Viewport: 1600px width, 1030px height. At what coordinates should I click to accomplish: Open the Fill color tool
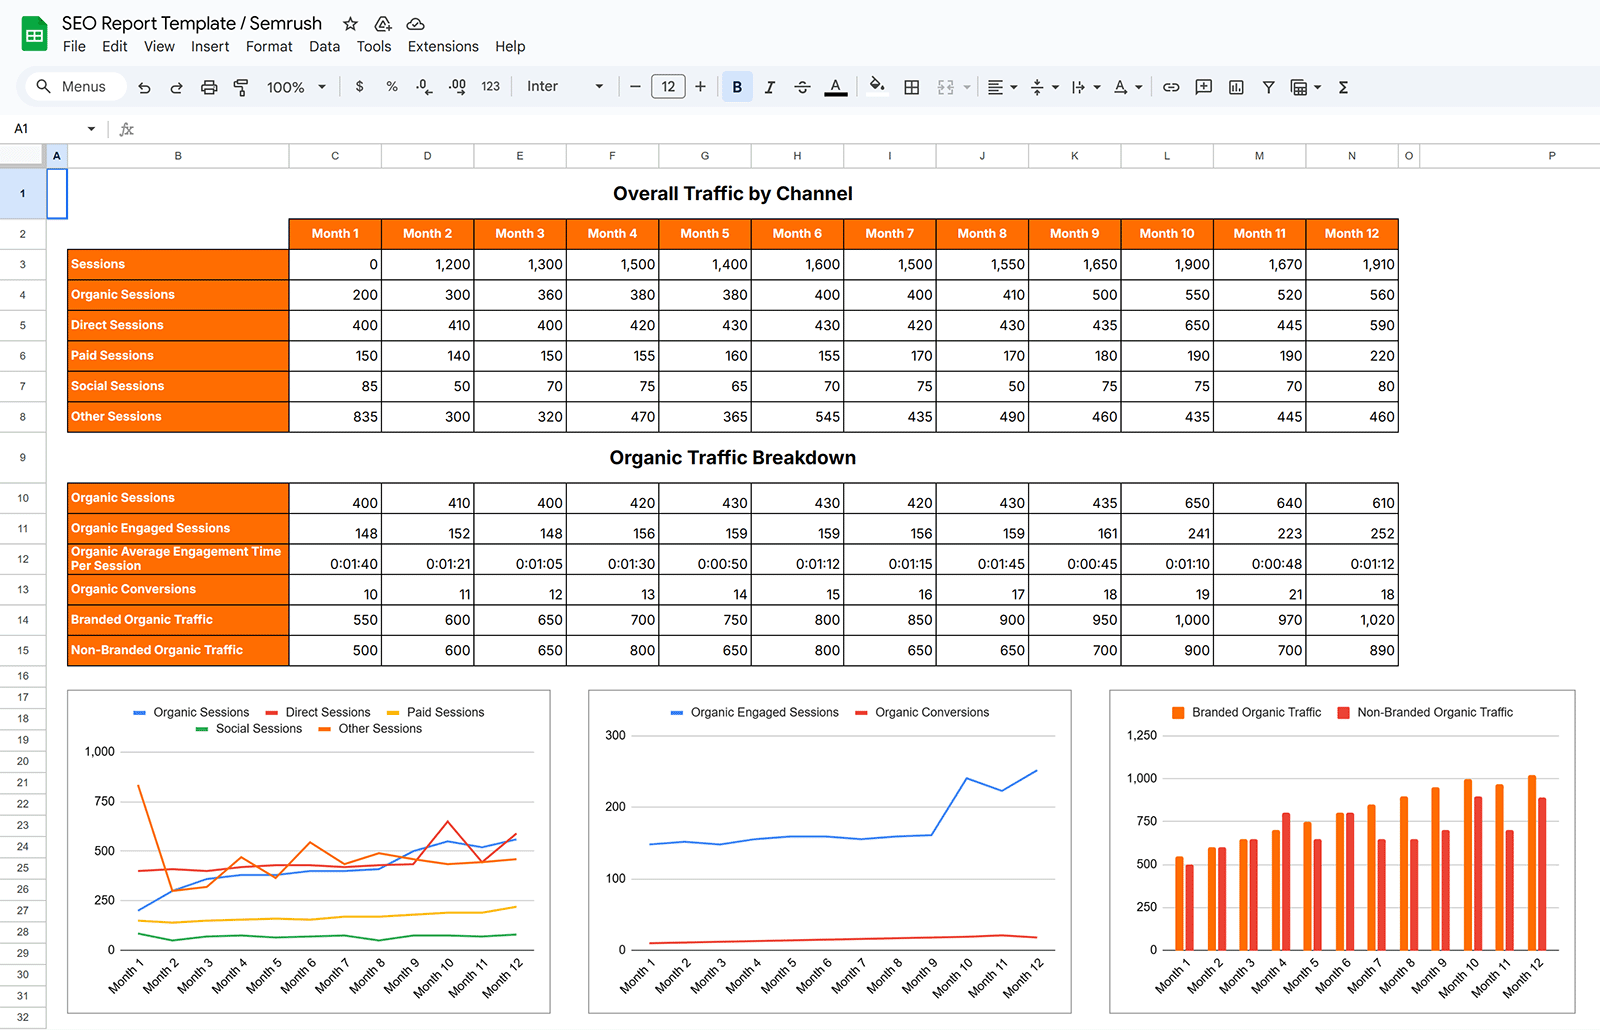point(877,87)
